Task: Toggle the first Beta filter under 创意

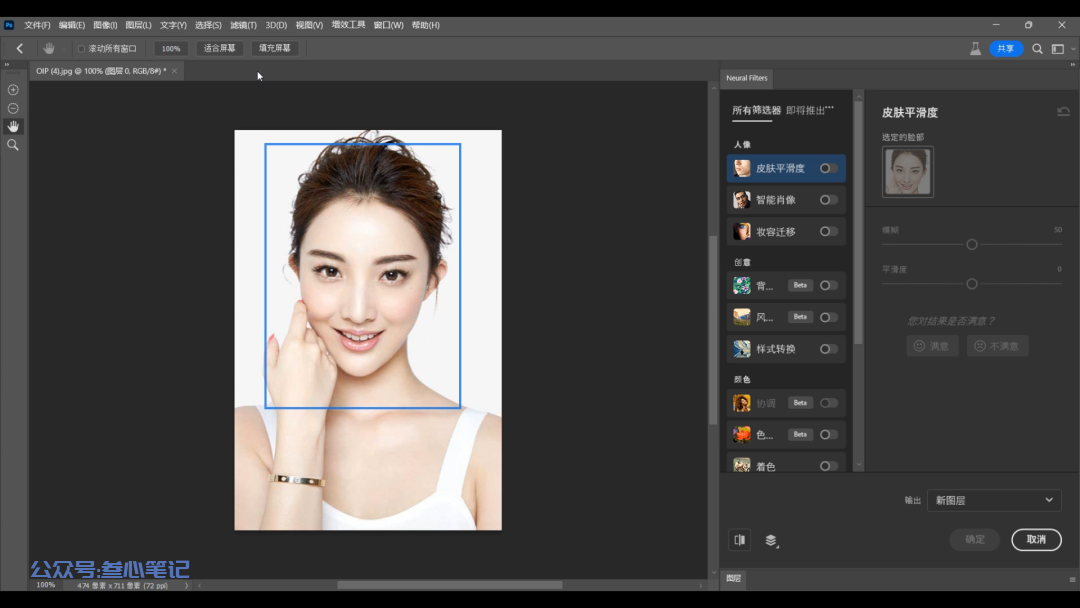Action: [829, 285]
